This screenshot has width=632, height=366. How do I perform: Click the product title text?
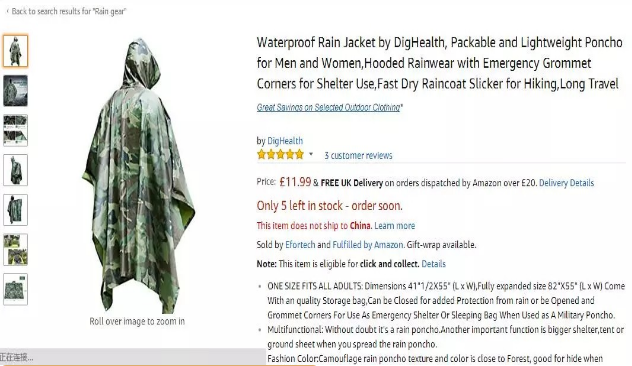click(x=439, y=63)
